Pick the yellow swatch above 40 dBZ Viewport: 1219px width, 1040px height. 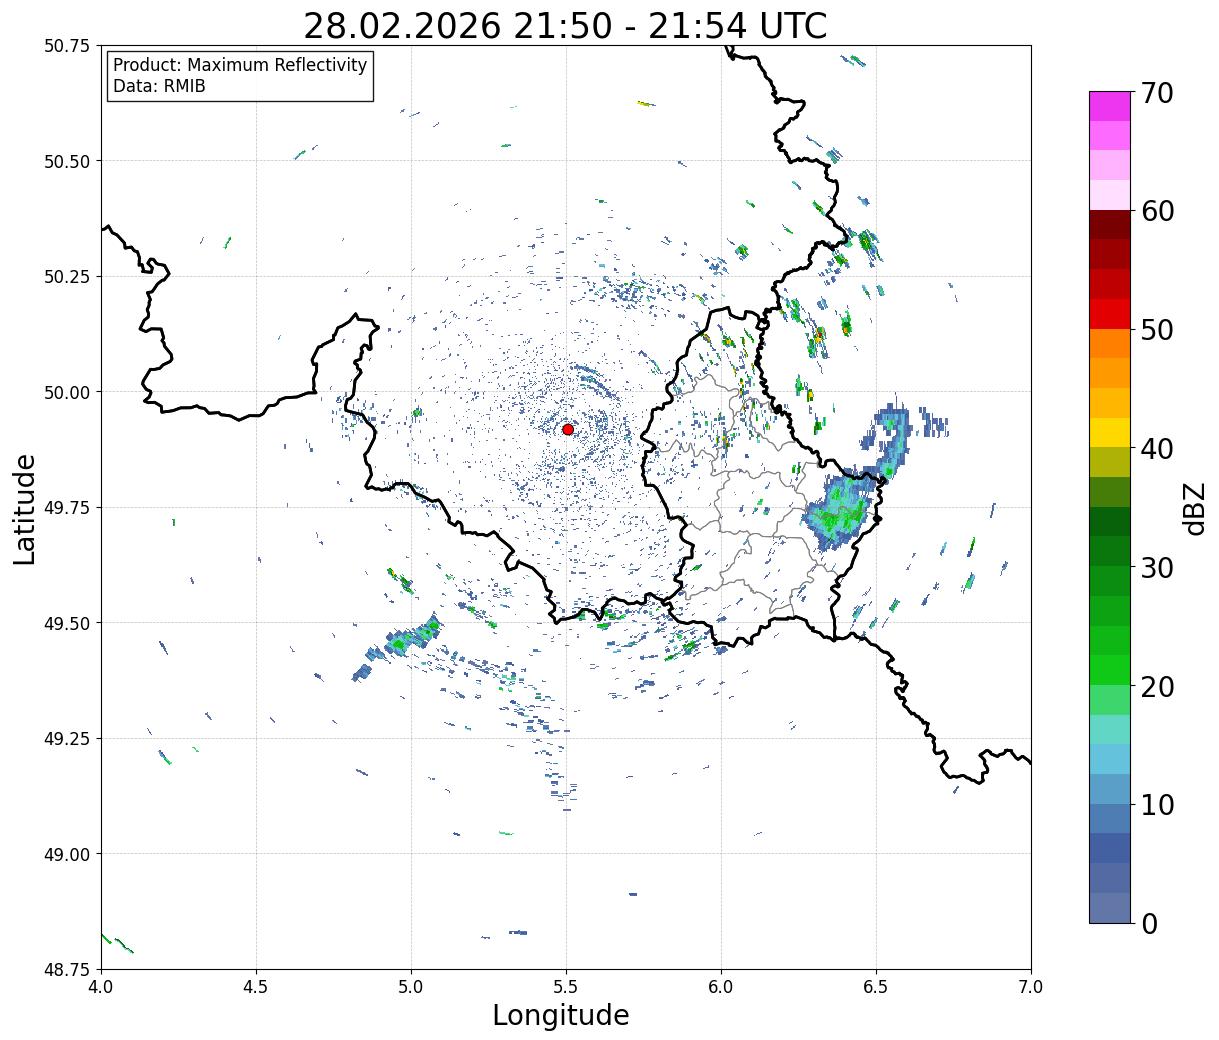pos(1110,432)
